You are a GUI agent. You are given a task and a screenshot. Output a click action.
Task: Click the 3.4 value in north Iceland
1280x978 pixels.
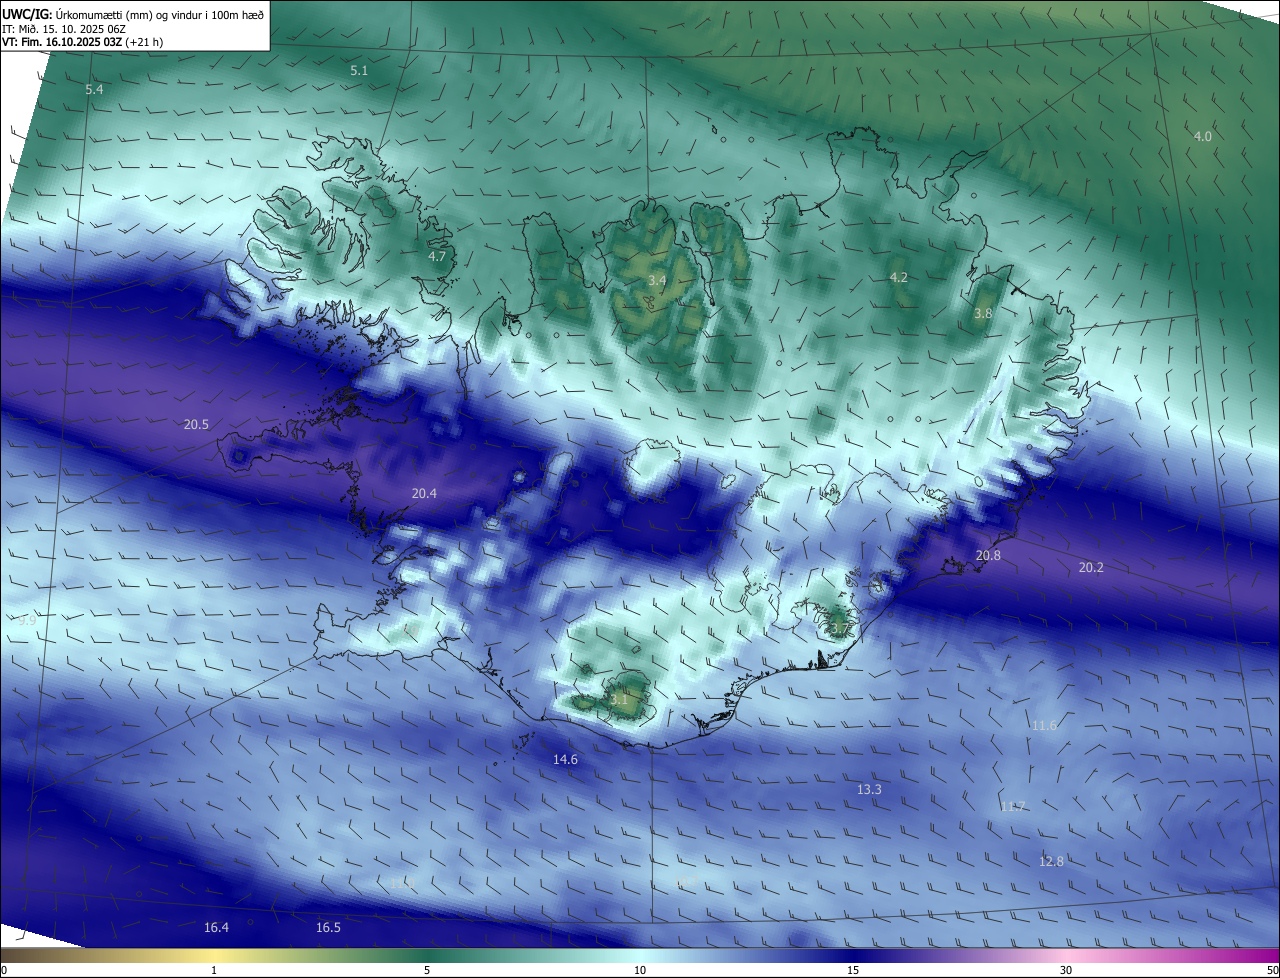(x=656, y=281)
